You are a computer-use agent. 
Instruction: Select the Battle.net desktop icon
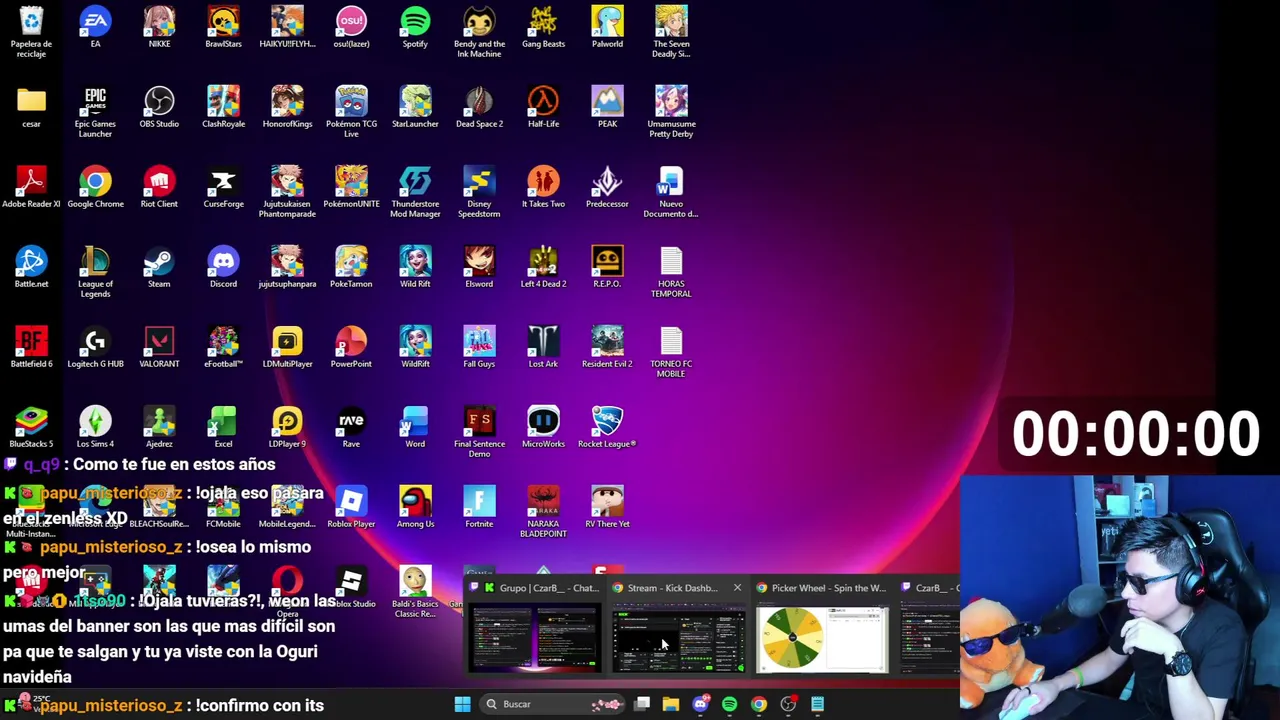[31, 267]
